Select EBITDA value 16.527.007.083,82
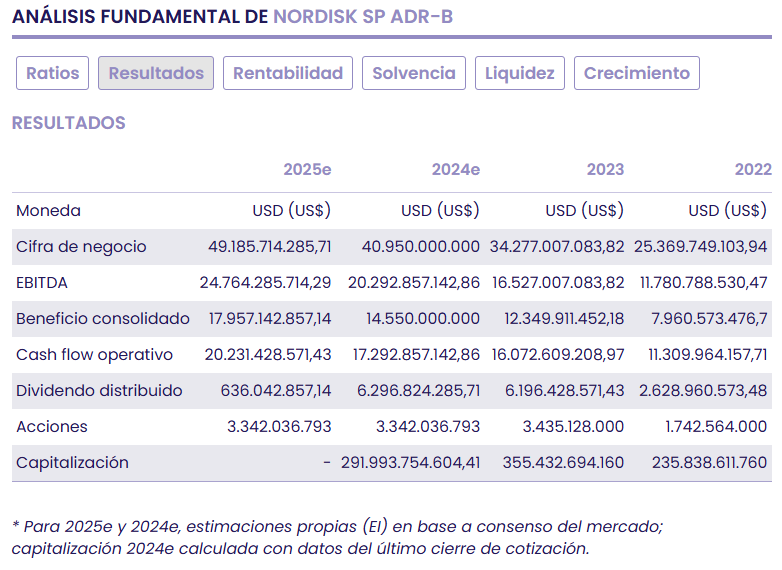This screenshot has width=782, height=570. 558,283
